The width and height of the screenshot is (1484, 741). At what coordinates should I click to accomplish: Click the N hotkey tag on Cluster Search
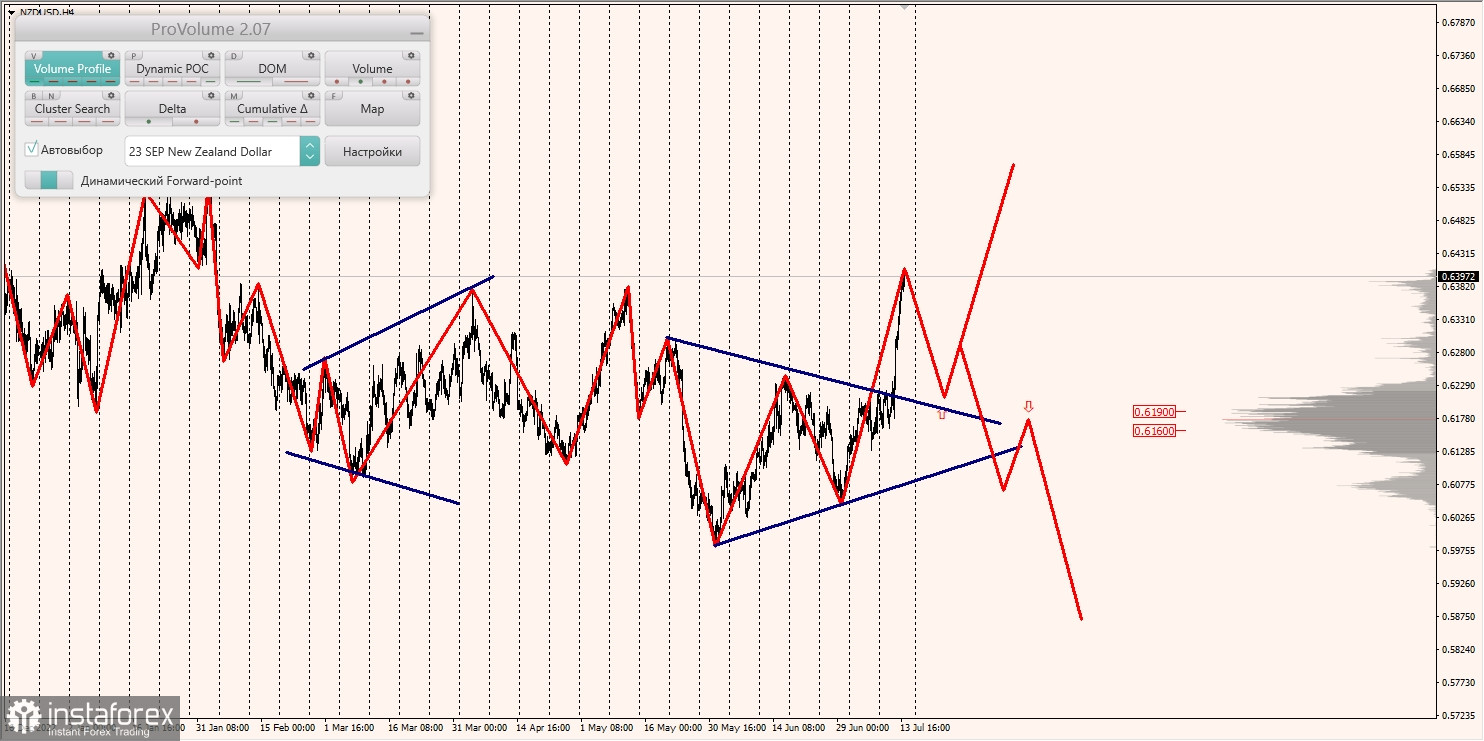pyautogui.click(x=50, y=96)
